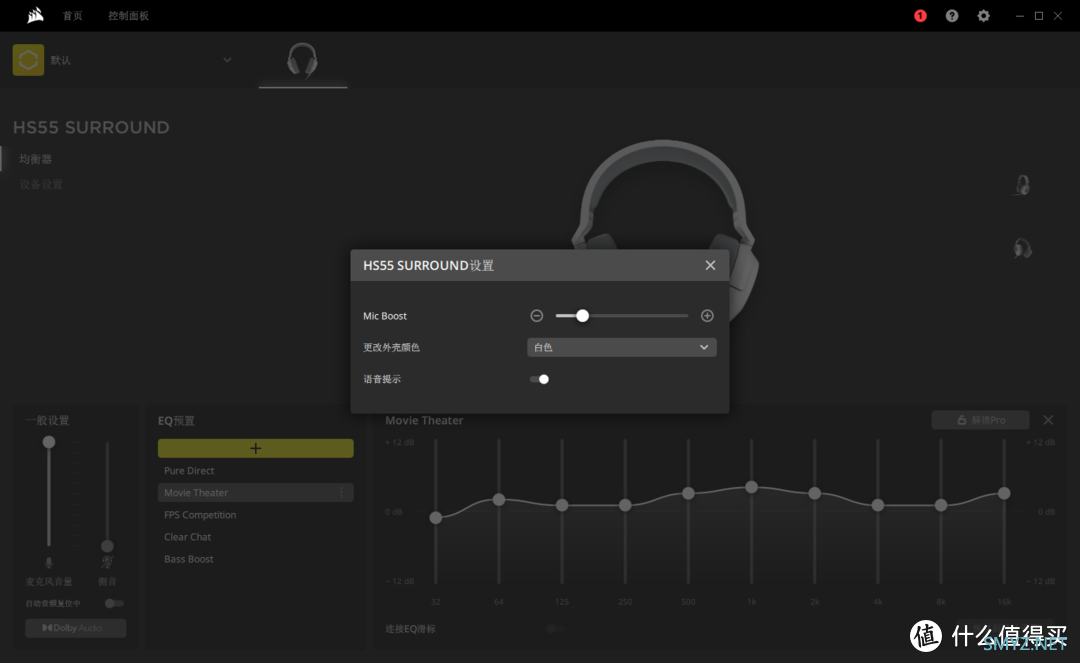The image size is (1080, 663).
Task: Click the 2k EQ band handle
Action: pyautogui.click(x=815, y=494)
